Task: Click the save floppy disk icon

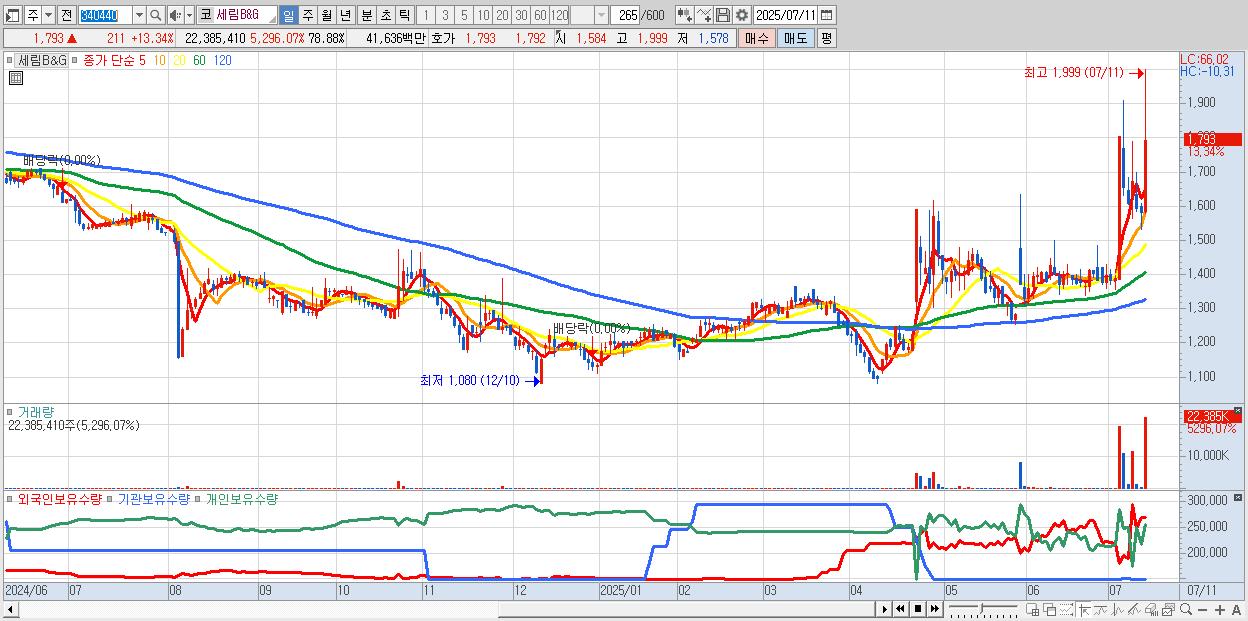Action: click(x=722, y=15)
